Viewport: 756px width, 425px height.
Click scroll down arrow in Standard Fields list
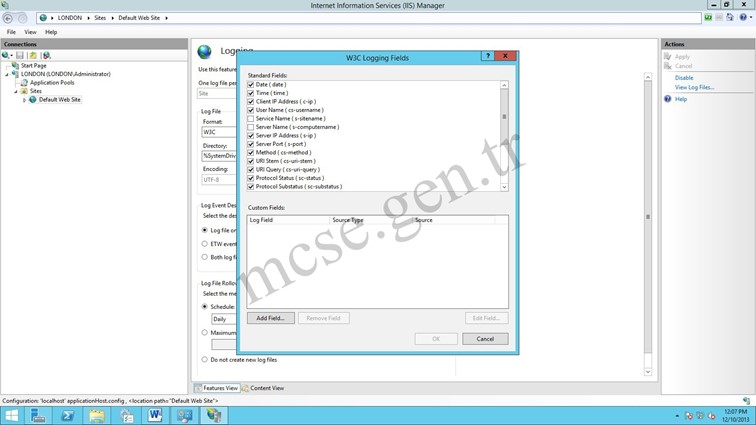coord(504,187)
